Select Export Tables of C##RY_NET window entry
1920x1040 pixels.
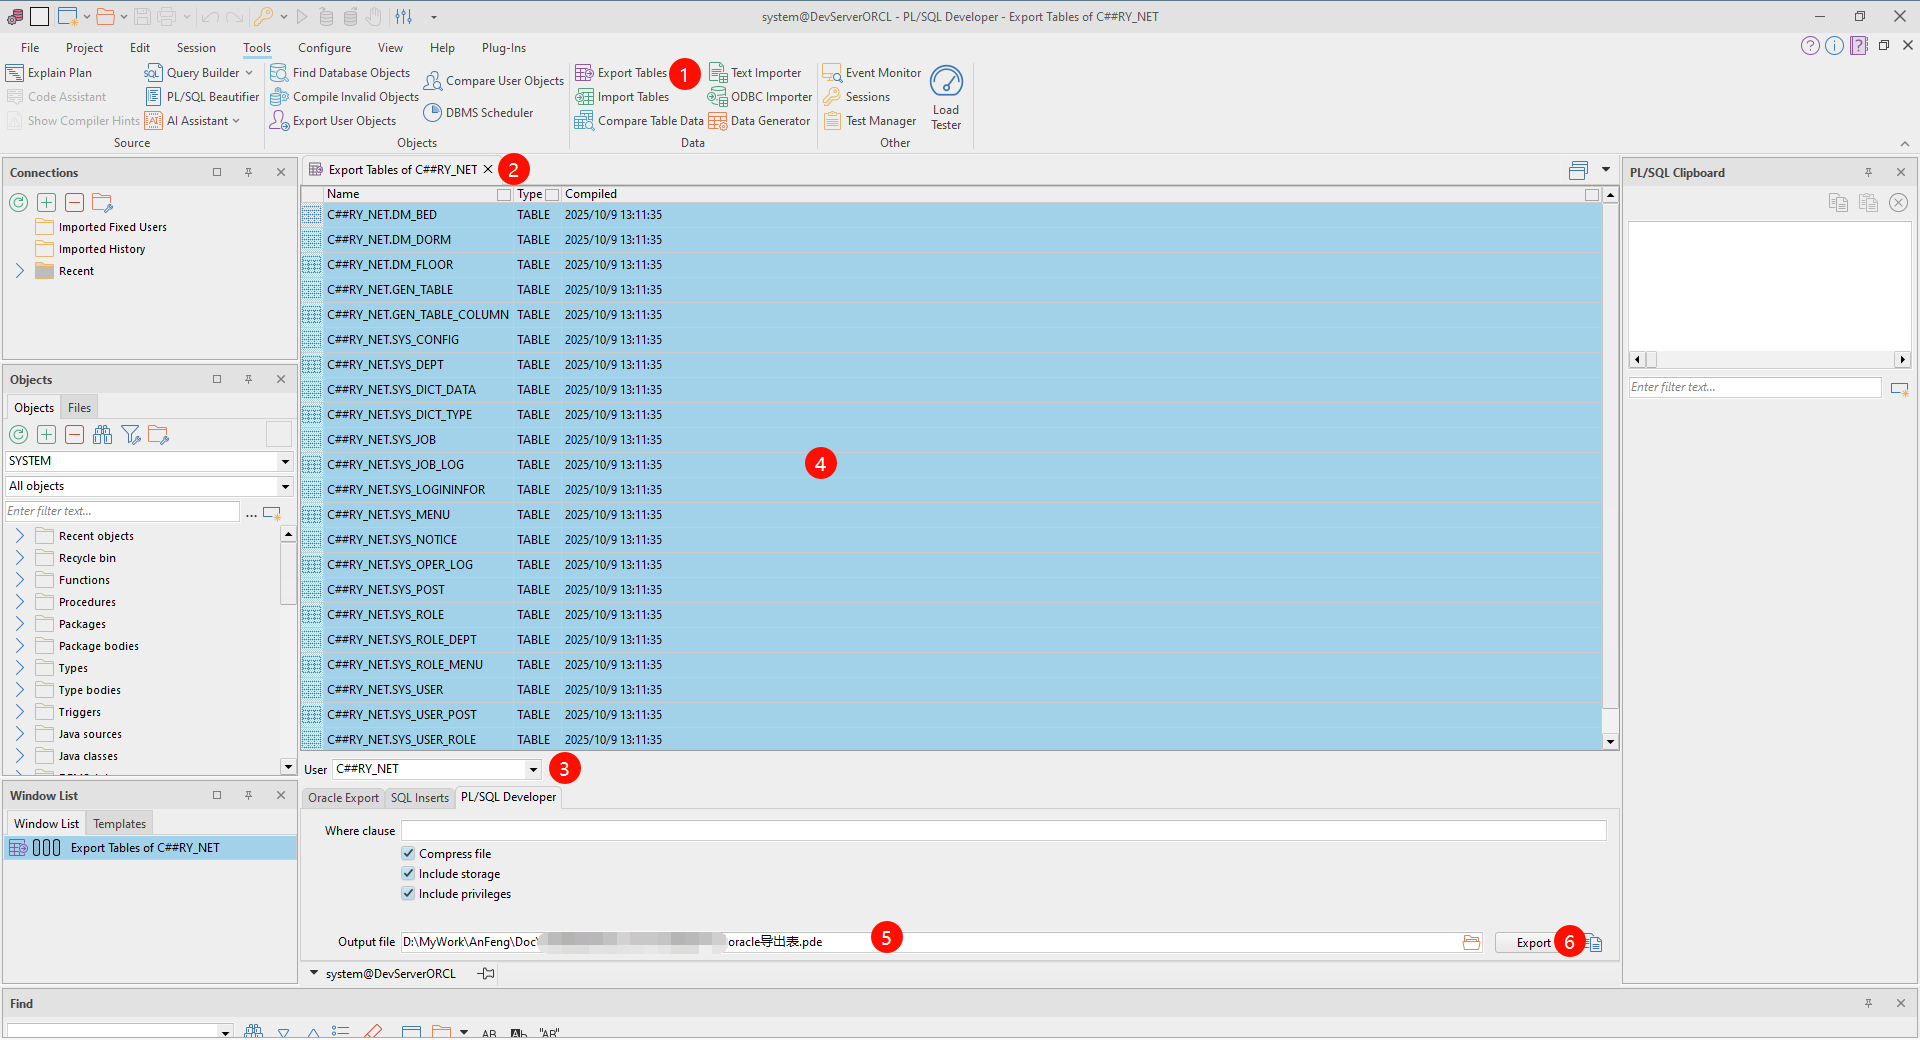[x=150, y=848]
